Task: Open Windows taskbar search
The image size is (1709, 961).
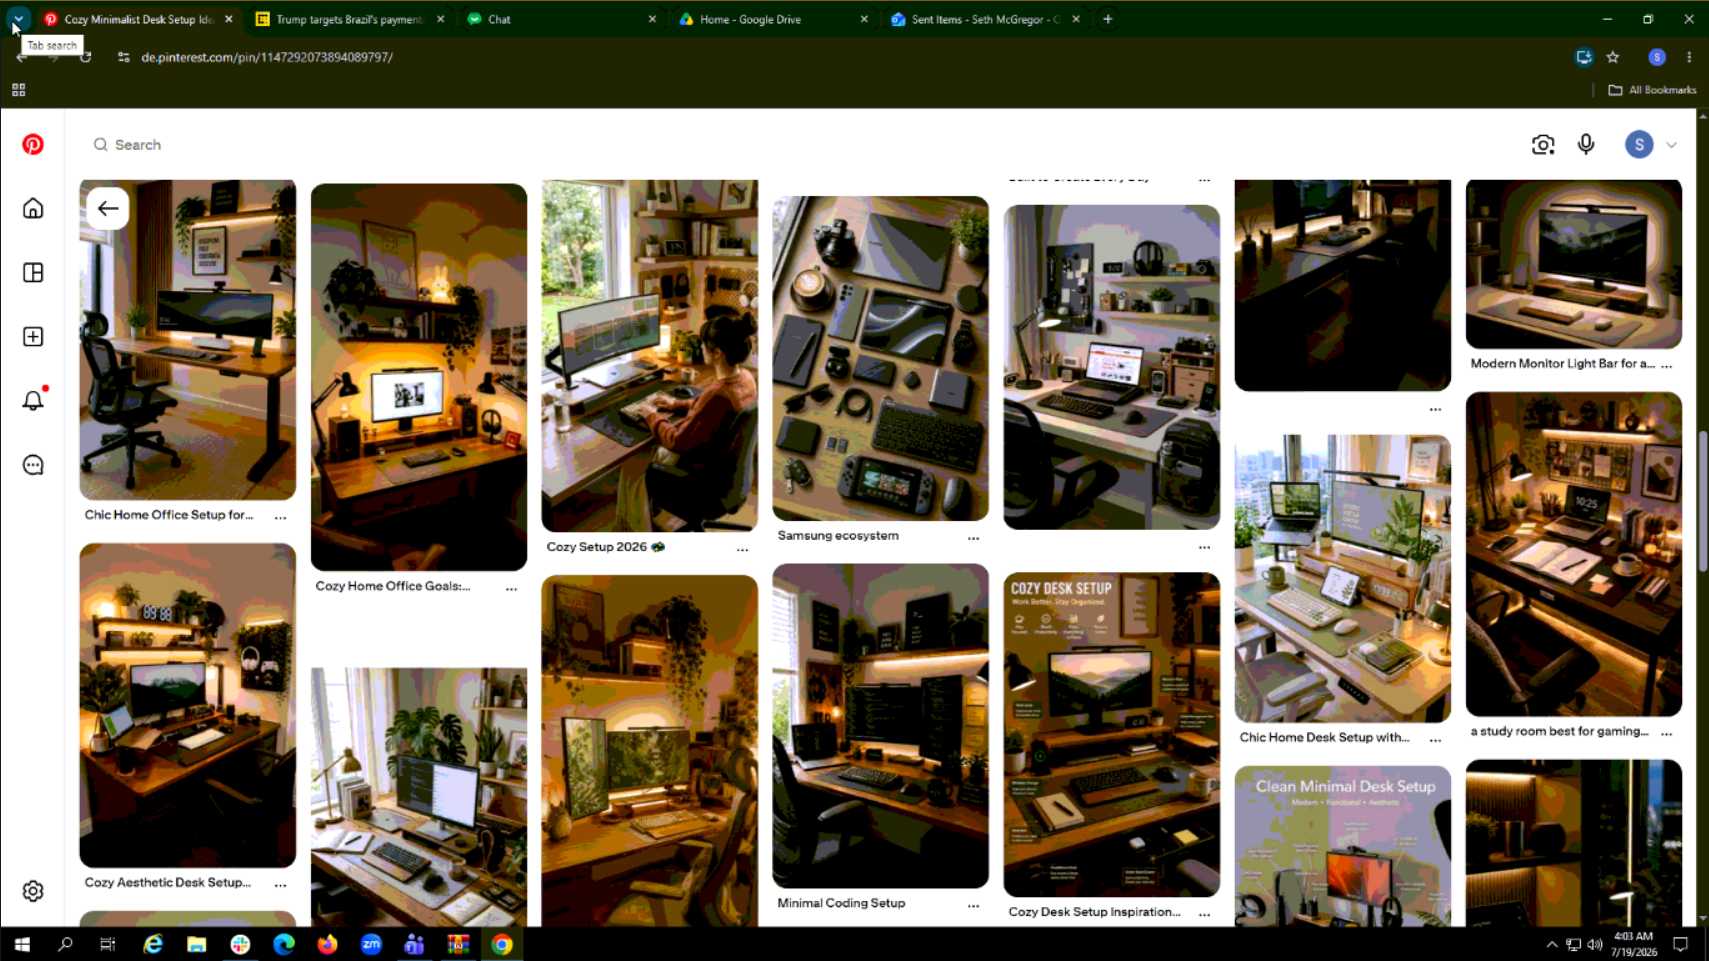Action: [65, 944]
